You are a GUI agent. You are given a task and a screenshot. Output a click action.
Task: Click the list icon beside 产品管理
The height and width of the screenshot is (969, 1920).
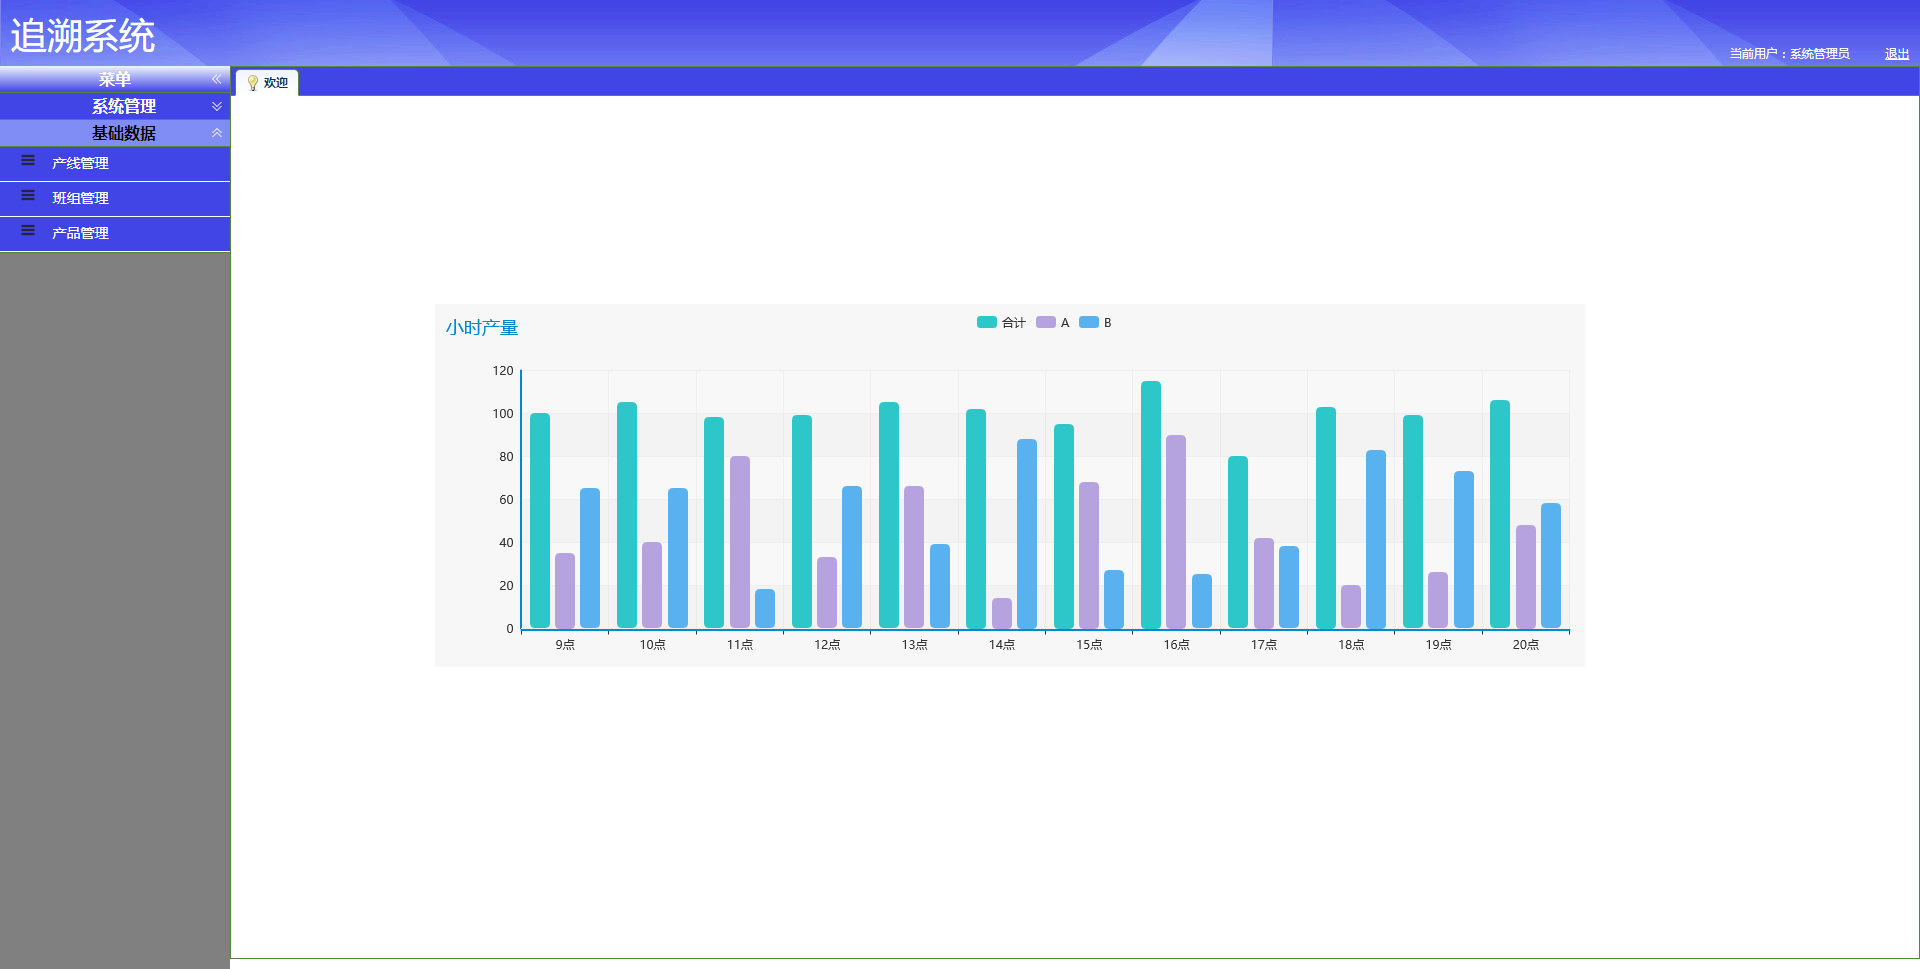click(x=28, y=230)
